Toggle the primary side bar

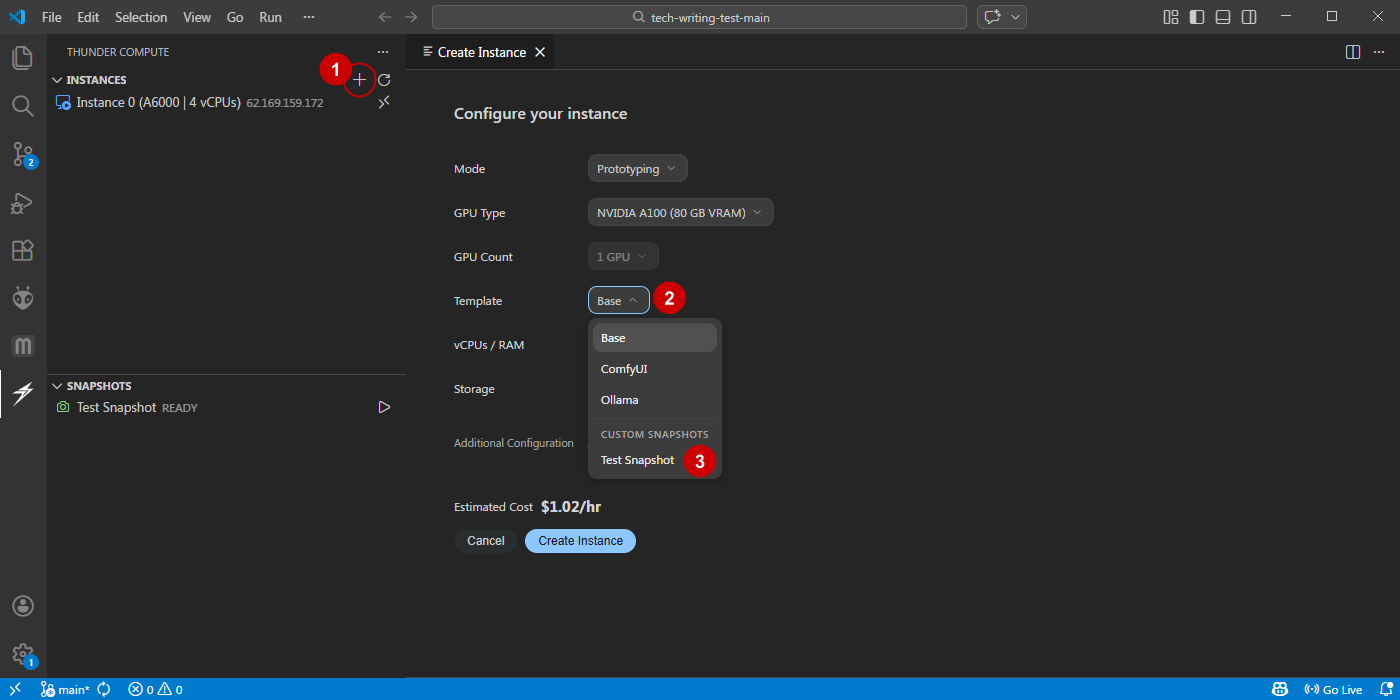click(x=1197, y=17)
